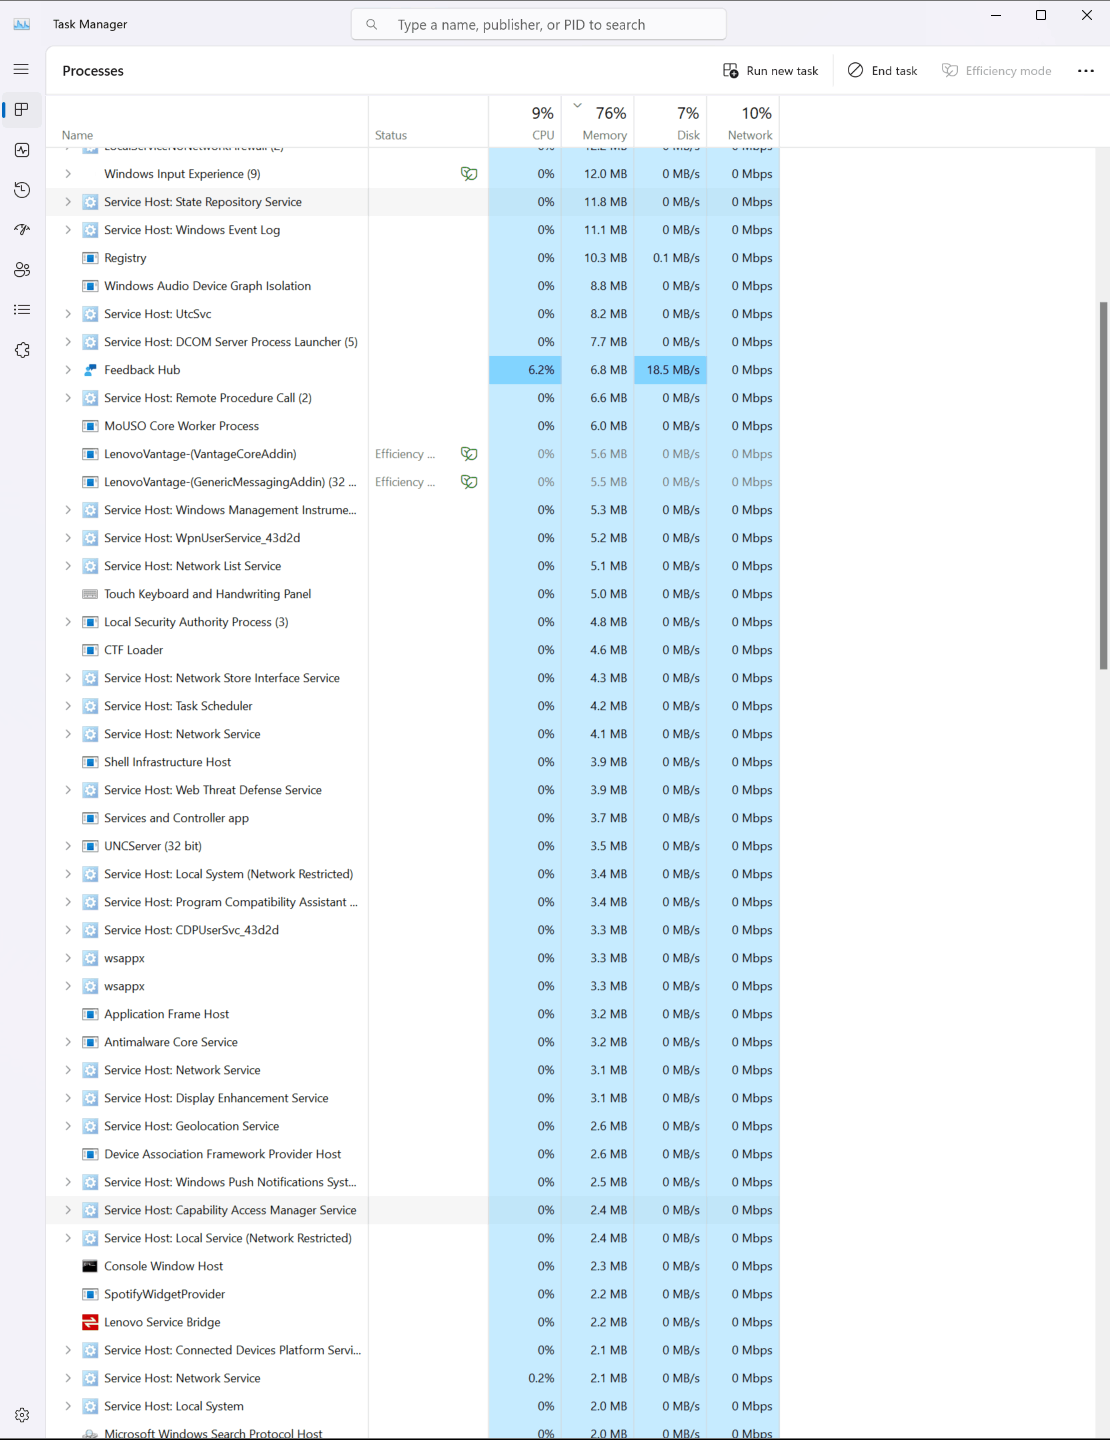Open Users icon in sidebar
1110x1440 pixels.
click(x=22, y=270)
